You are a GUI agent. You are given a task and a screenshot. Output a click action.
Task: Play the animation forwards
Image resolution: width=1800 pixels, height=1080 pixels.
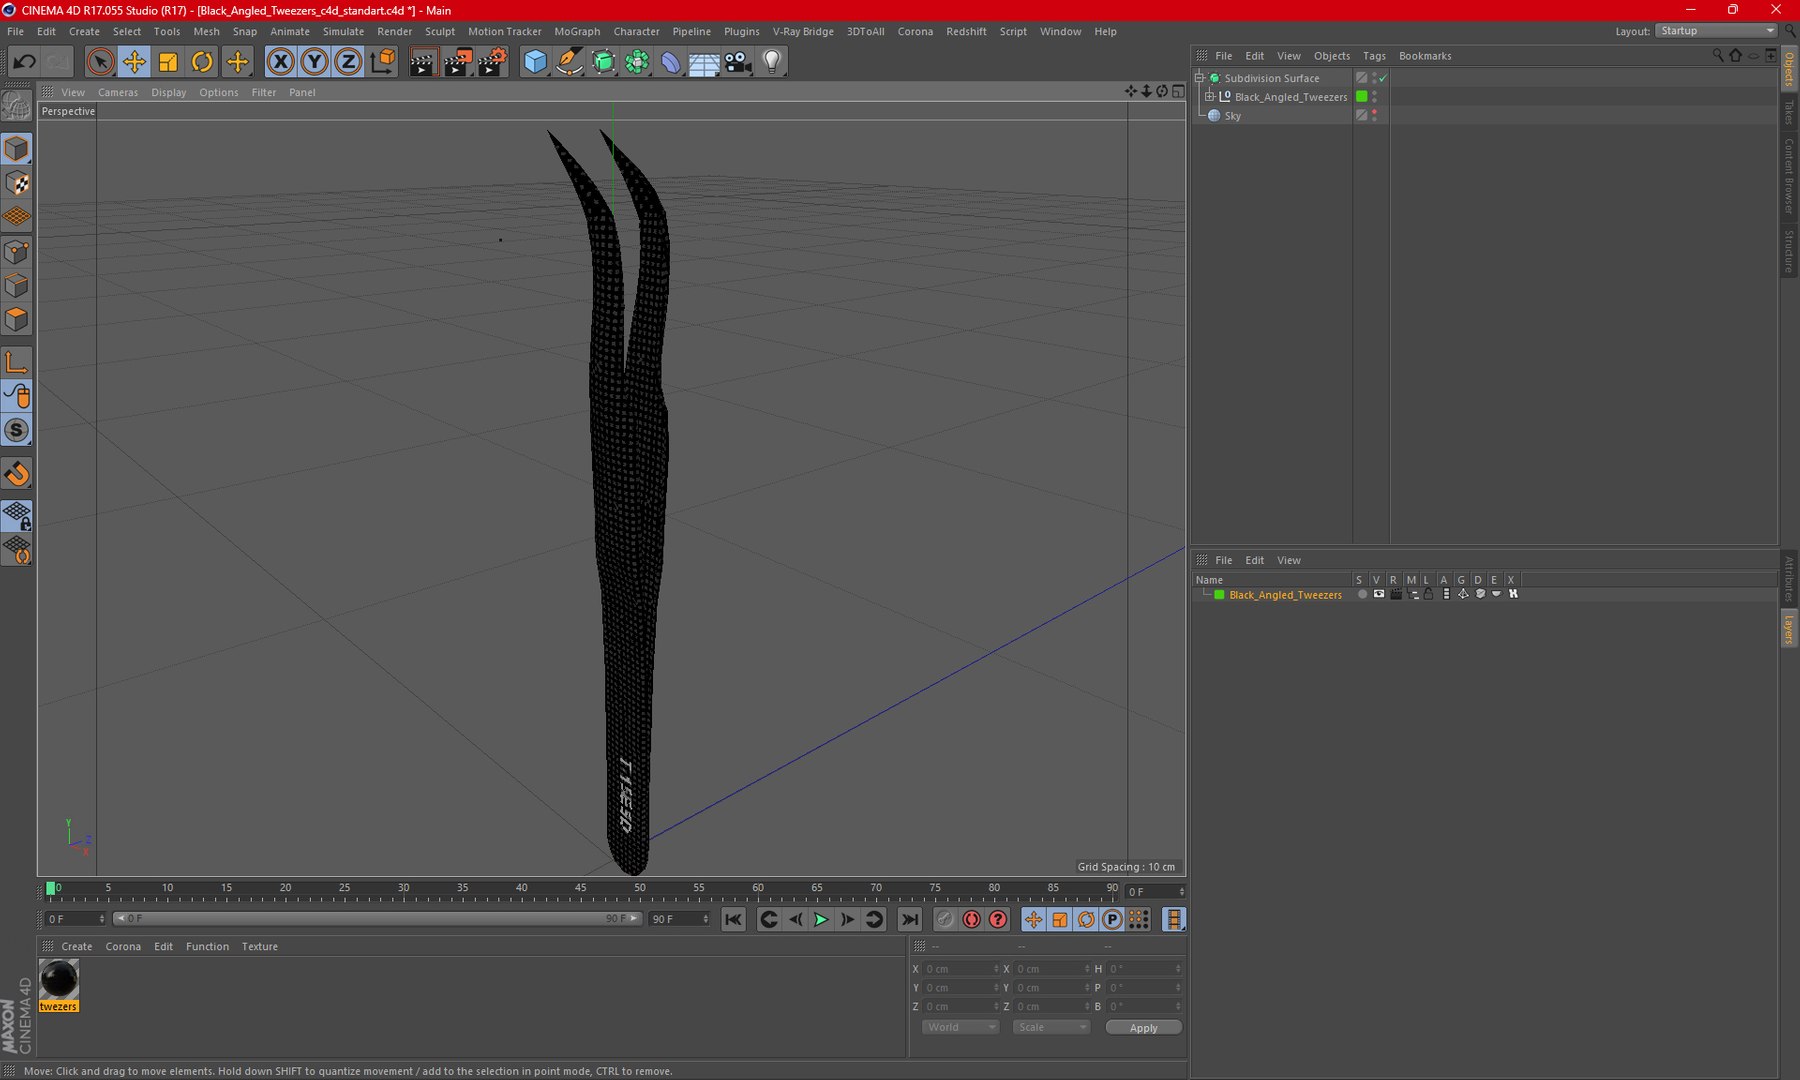pyautogui.click(x=821, y=920)
